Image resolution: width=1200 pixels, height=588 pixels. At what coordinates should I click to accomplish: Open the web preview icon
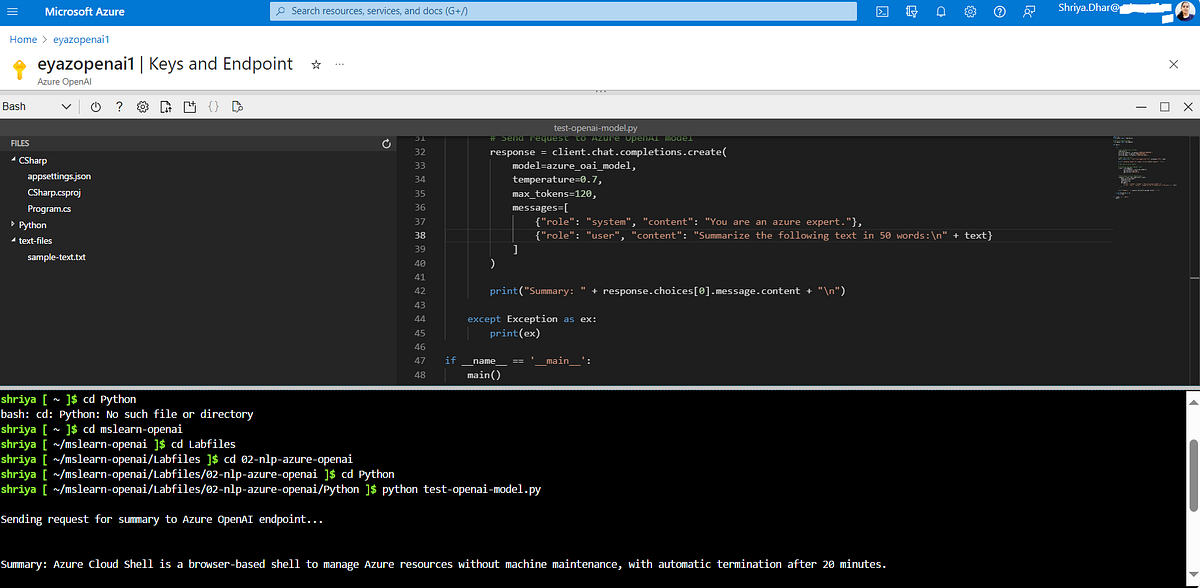point(237,106)
